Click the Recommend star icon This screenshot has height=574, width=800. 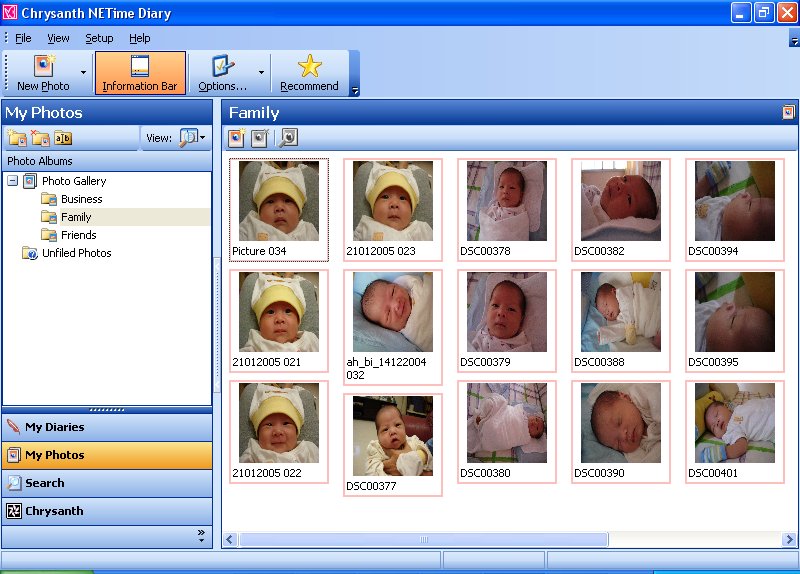pyautogui.click(x=310, y=66)
